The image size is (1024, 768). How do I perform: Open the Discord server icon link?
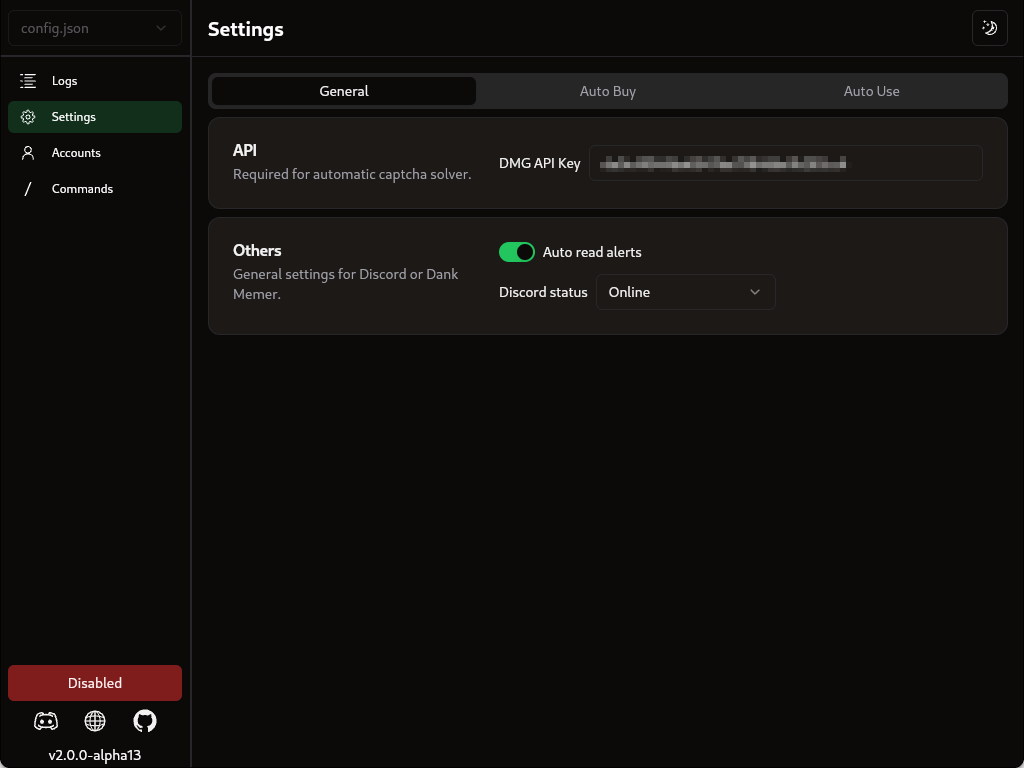[x=46, y=721]
